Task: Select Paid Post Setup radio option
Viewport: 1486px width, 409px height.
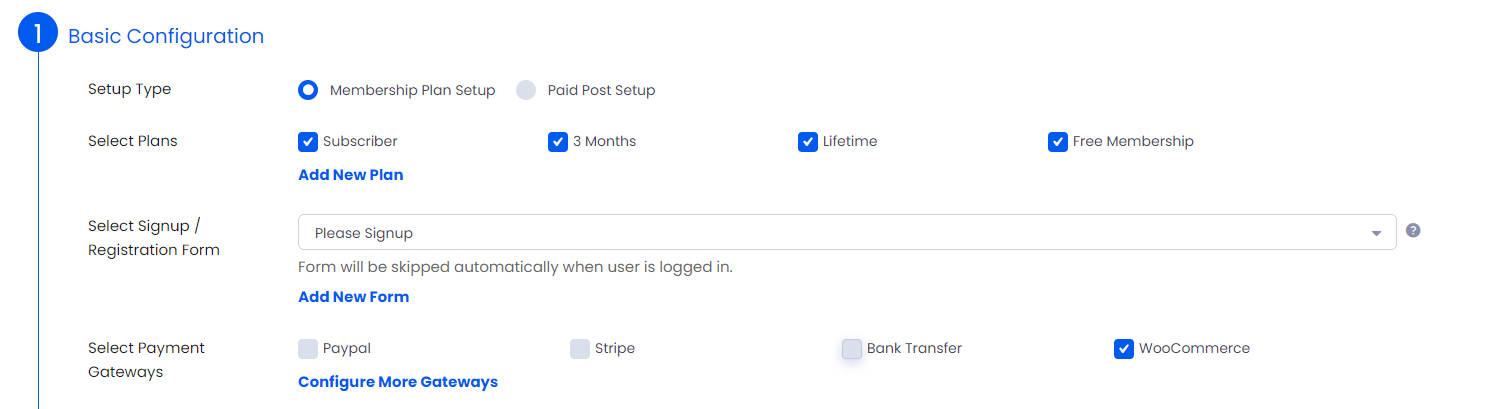Action: pyautogui.click(x=526, y=90)
